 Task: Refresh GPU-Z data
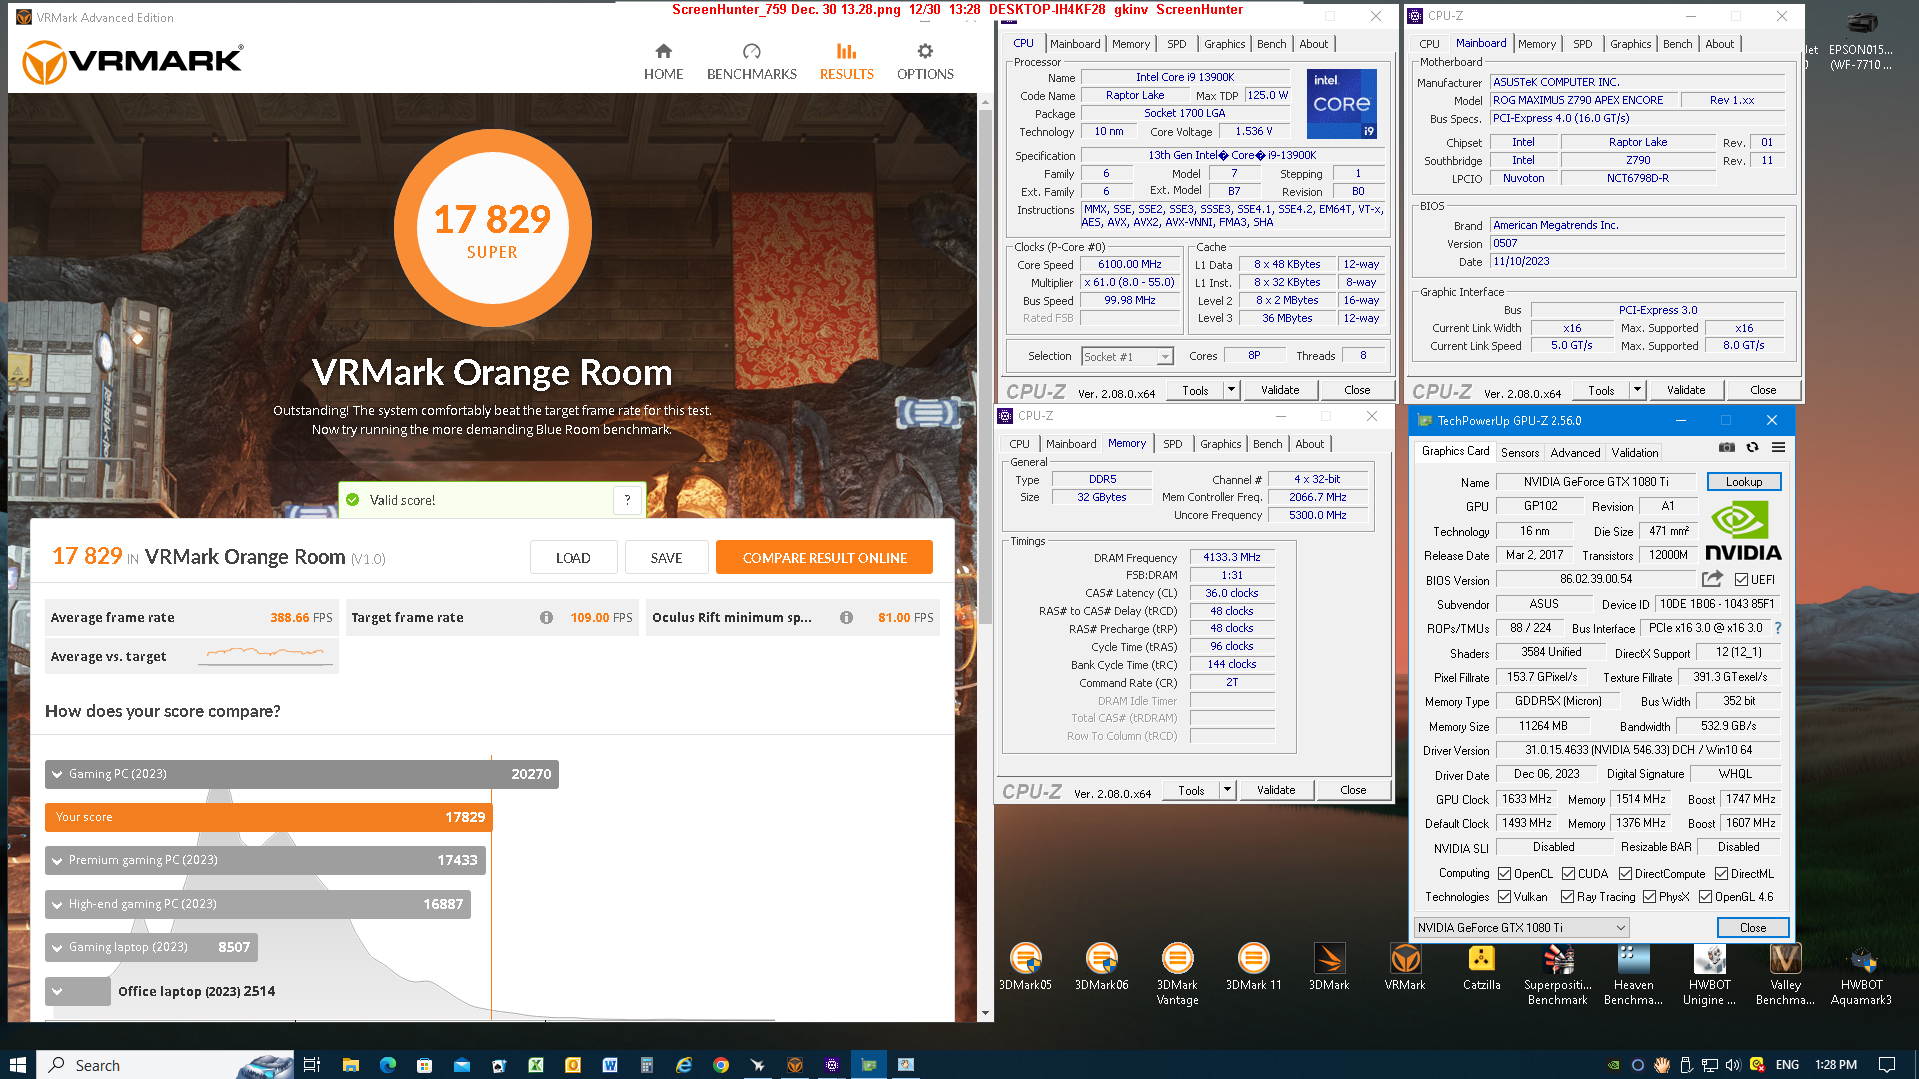click(1752, 447)
